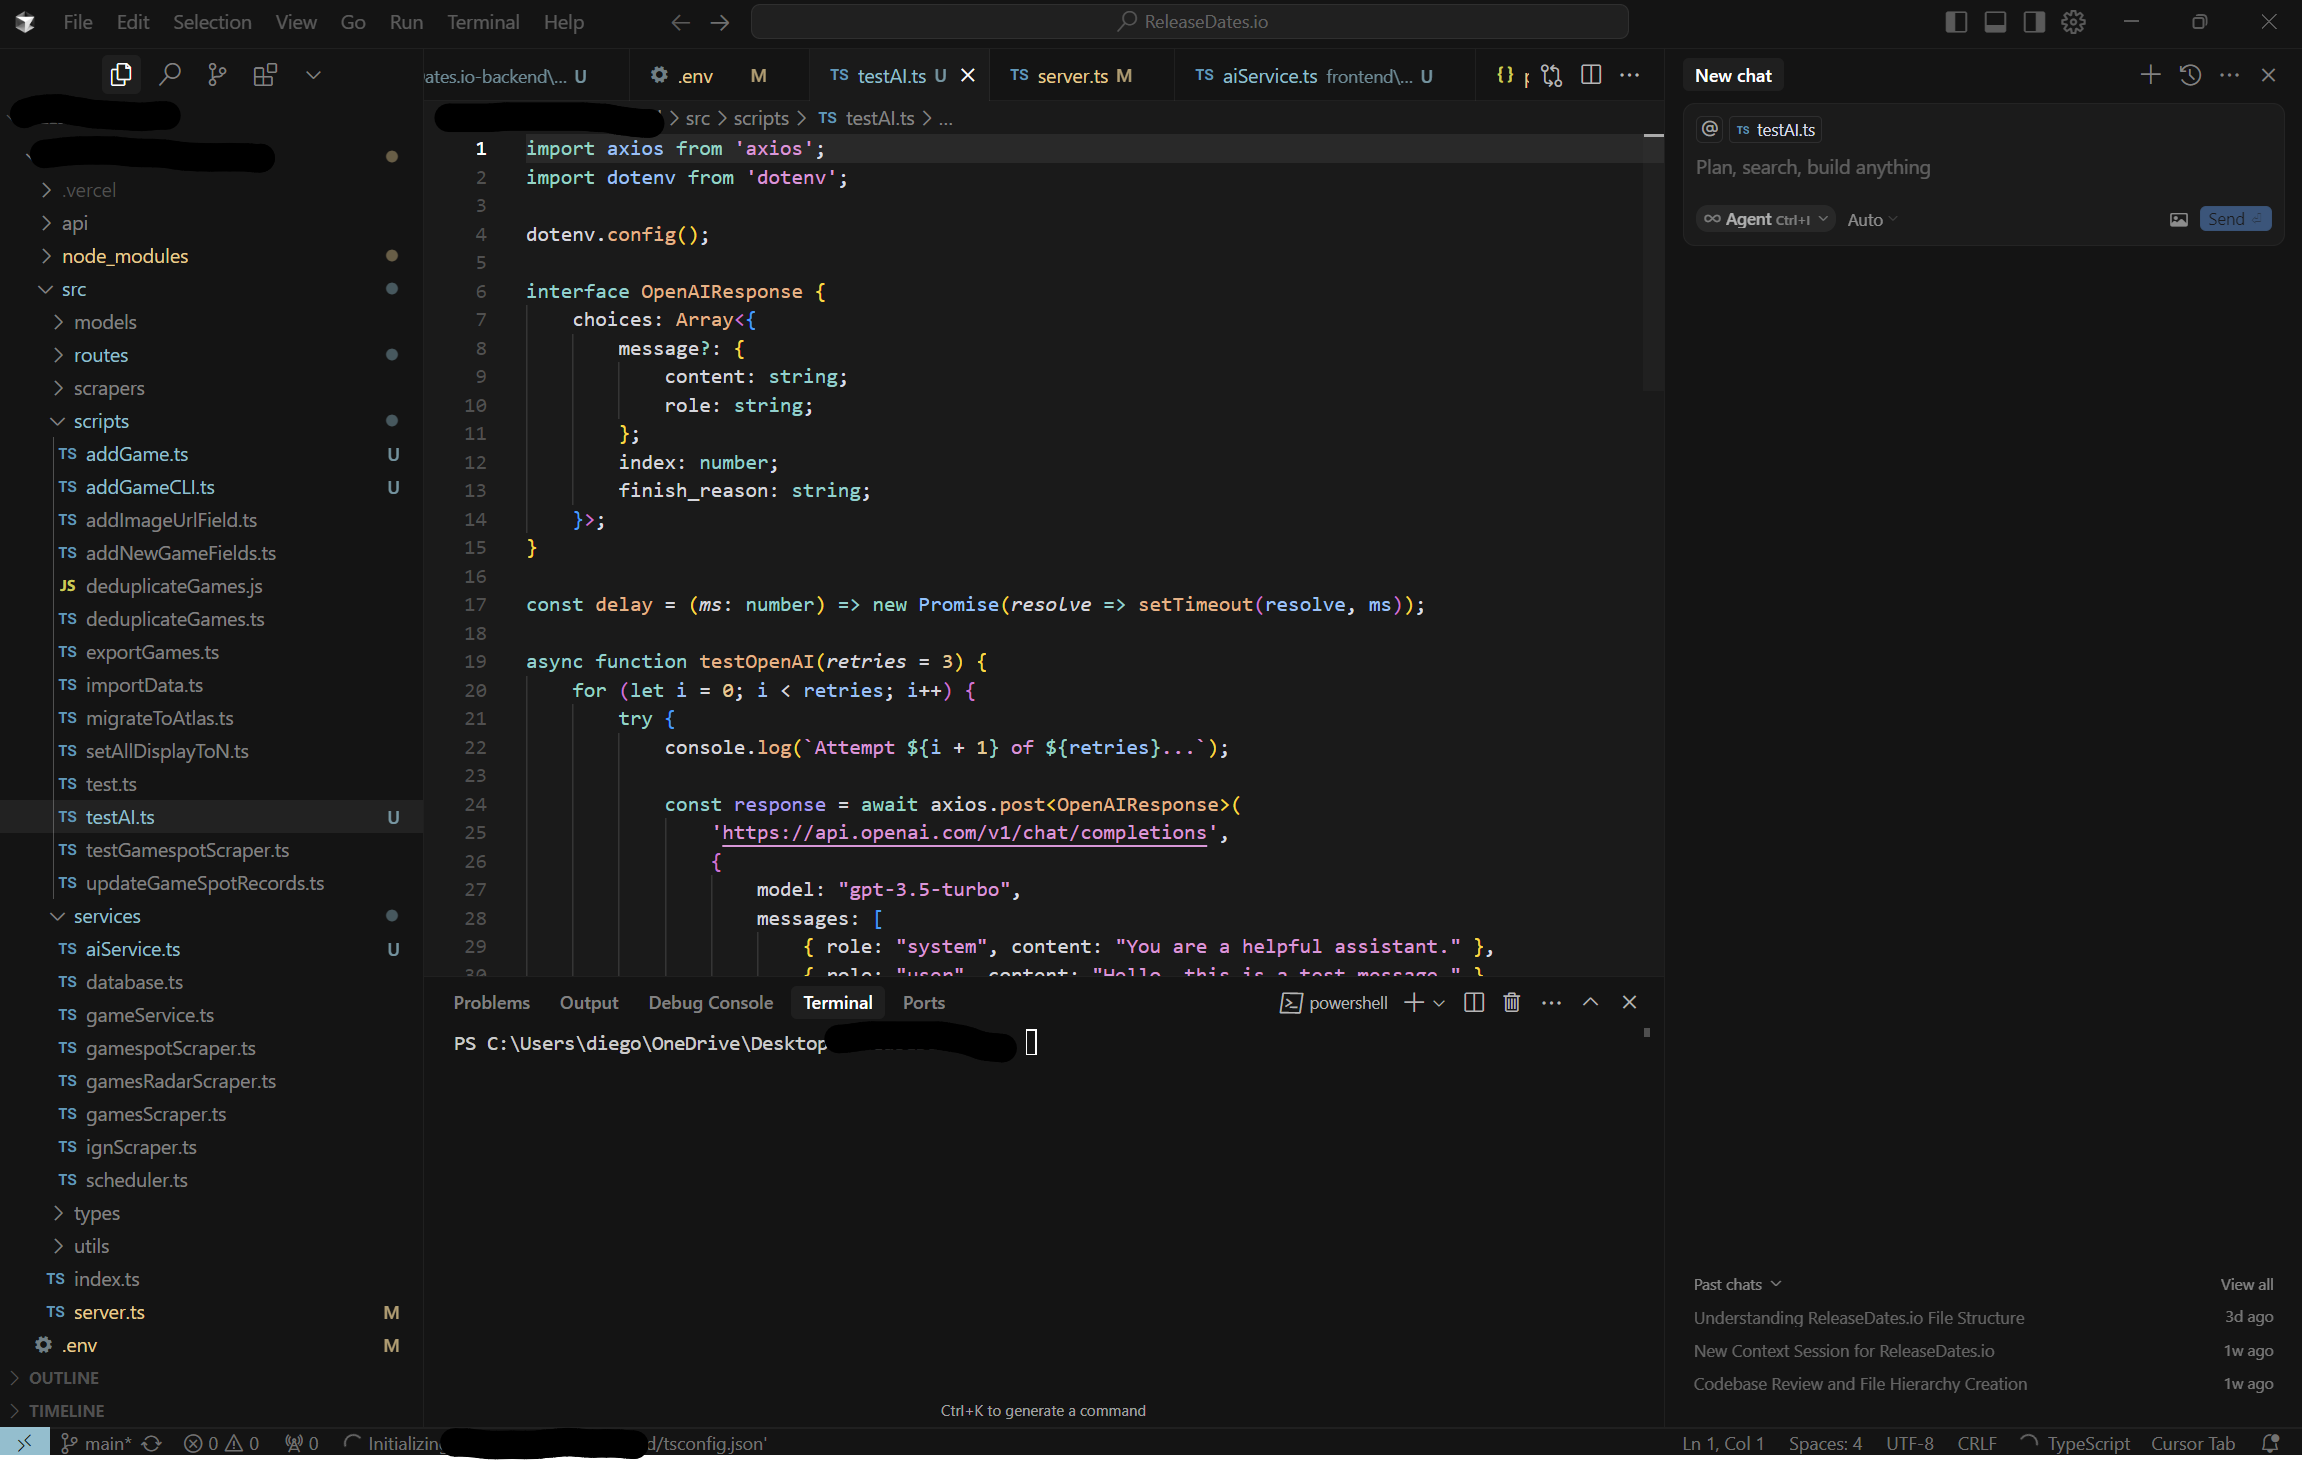Switch to the server.ts editor tab
This screenshot has width=2302, height=1460.
tap(1072, 76)
